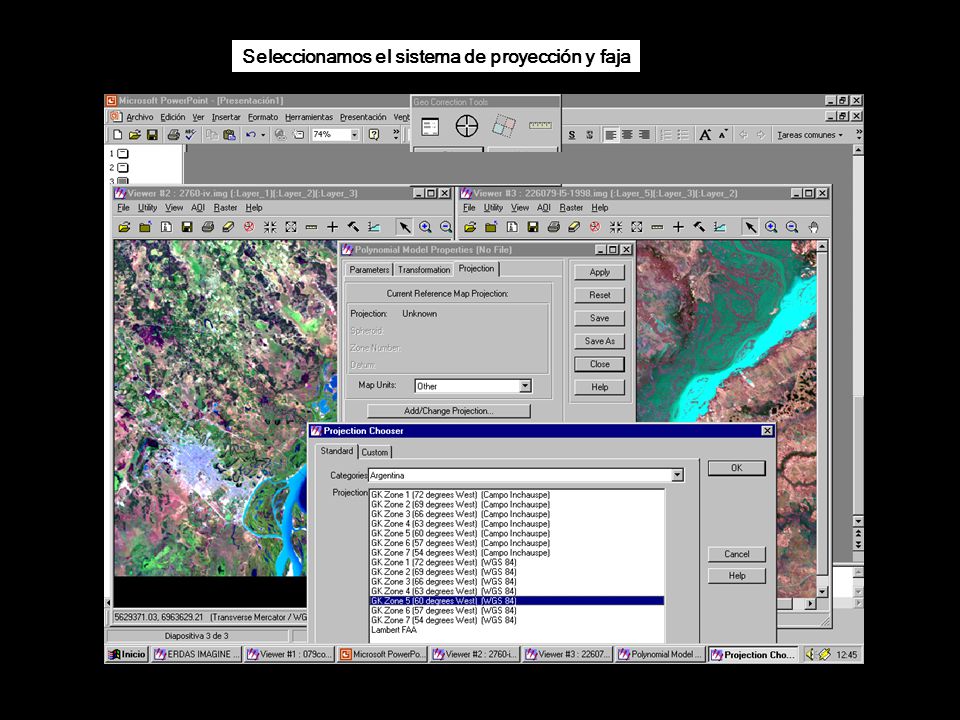Click the close-top-layer icon in Viewer #3
The width and height of the screenshot is (960, 720).
coord(594,227)
